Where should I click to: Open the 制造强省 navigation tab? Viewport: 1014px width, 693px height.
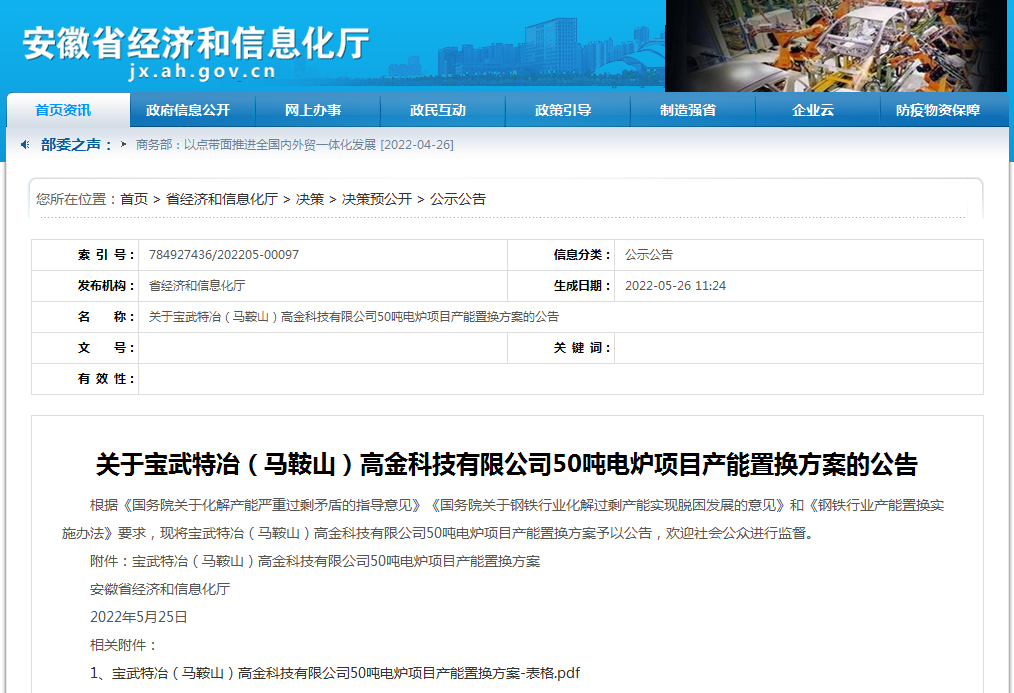(688, 110)
